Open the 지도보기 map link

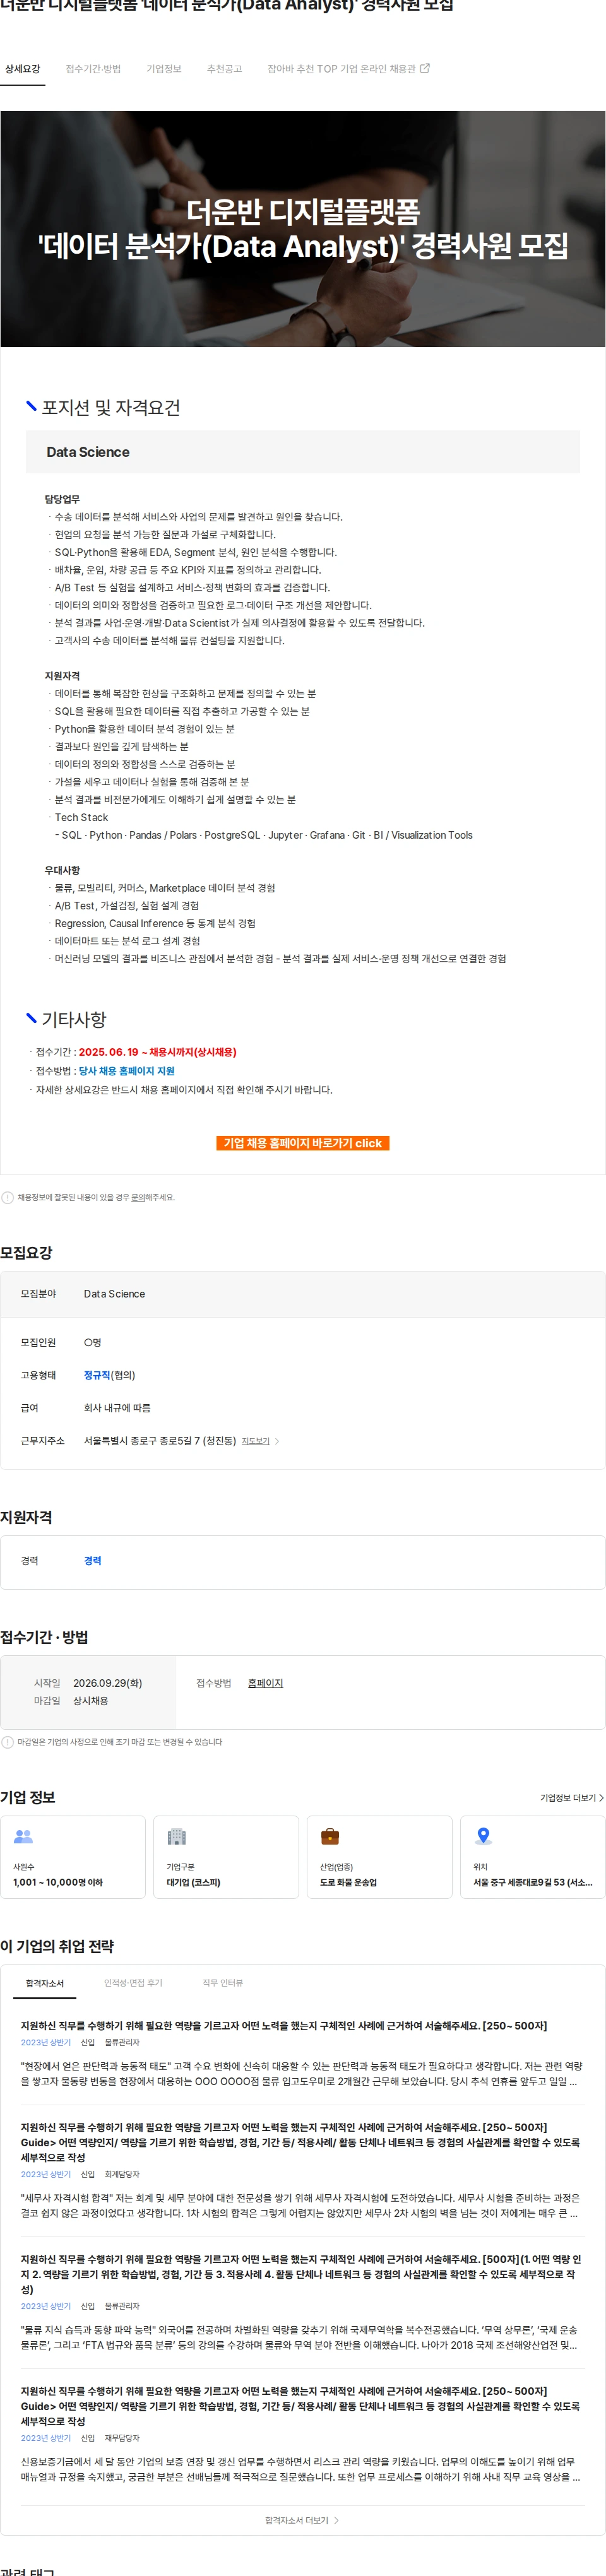coord(255,1441)
